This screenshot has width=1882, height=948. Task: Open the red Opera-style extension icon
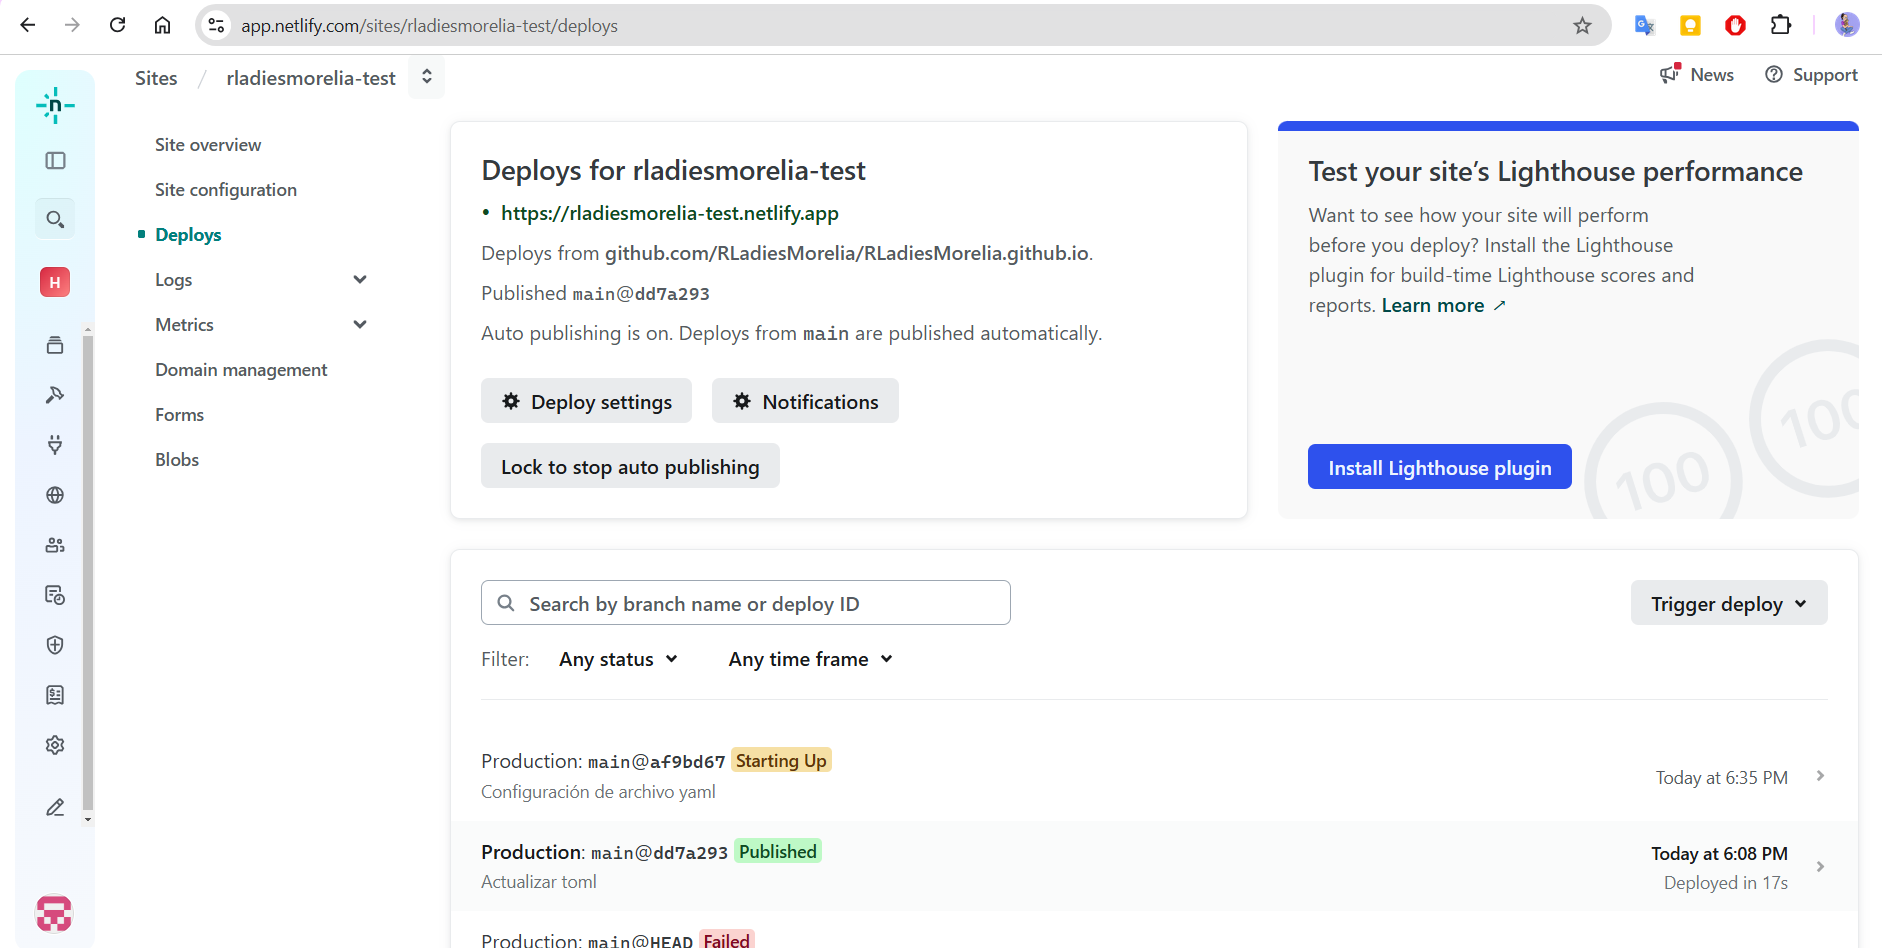coord(1736,25)
